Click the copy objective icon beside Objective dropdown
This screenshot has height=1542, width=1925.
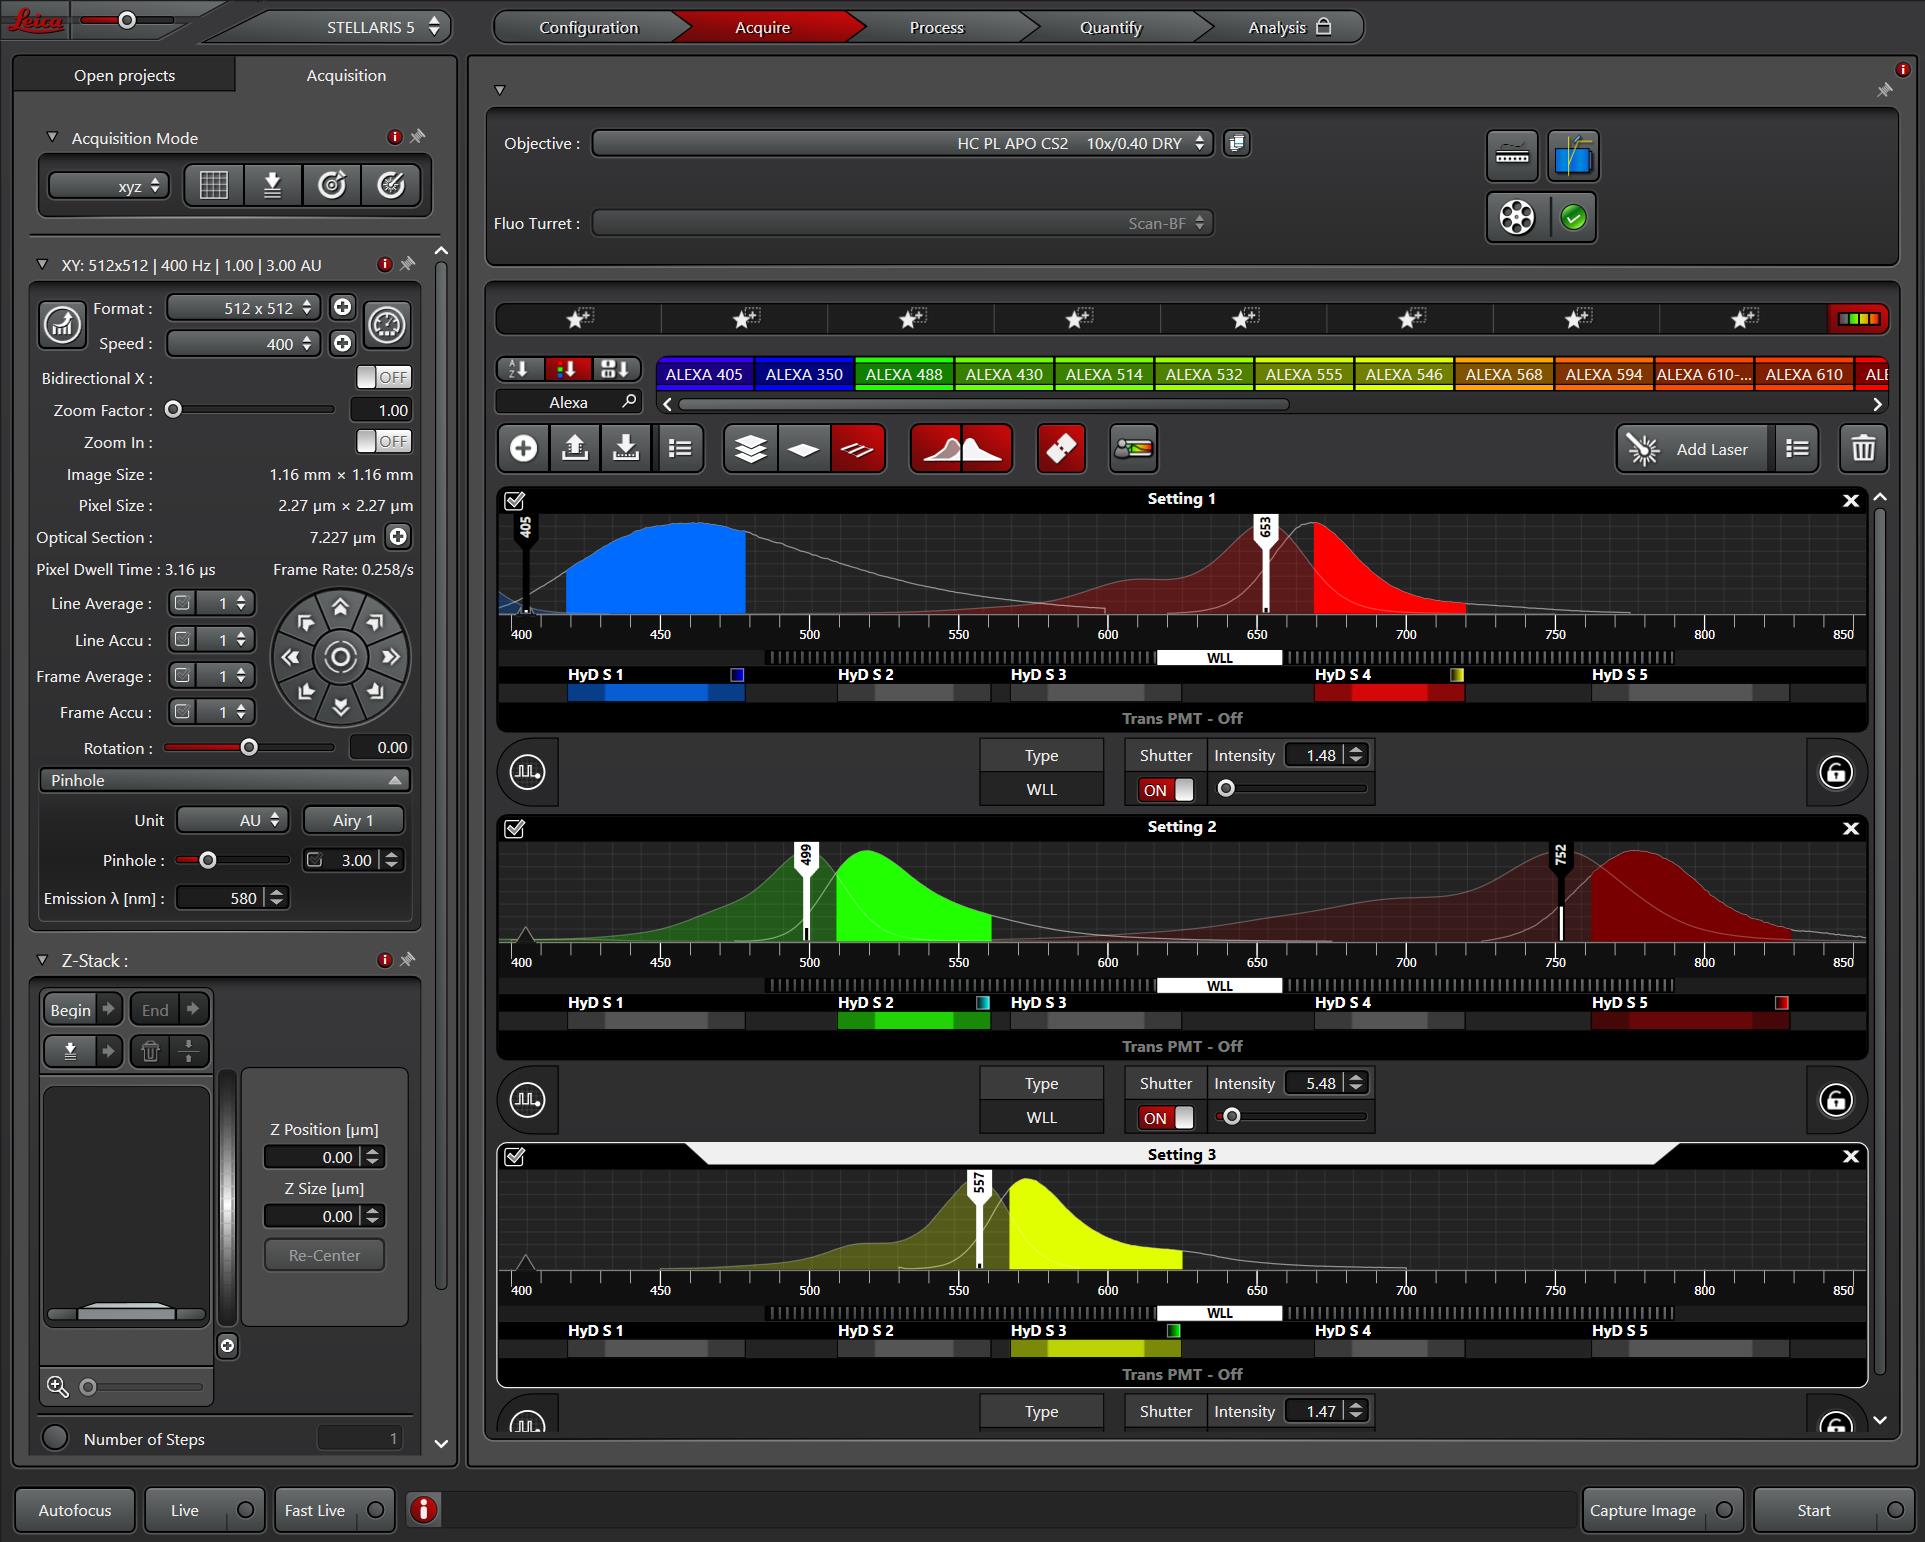[1237, 143]
